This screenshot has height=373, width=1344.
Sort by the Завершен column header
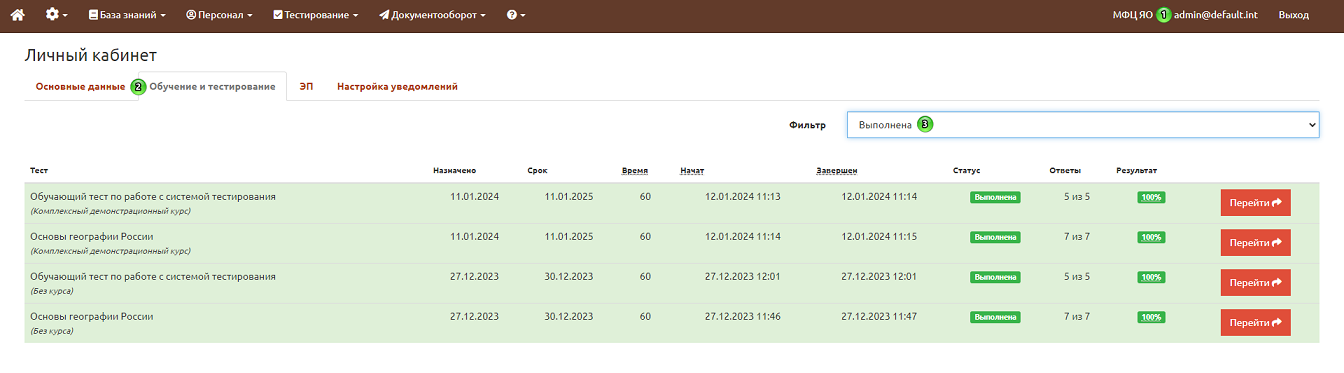[837, 171]
